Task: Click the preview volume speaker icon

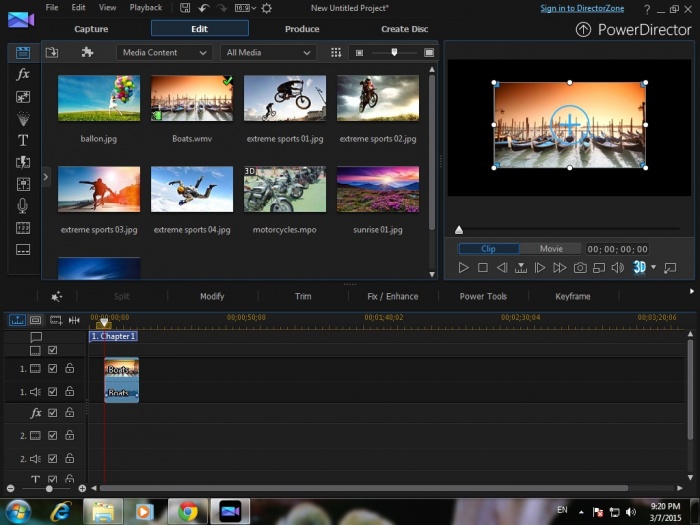Action: coord(617,268)
